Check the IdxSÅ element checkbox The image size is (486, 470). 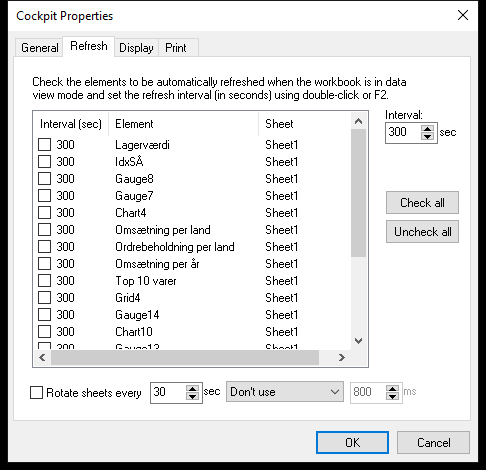coord(44,162)
